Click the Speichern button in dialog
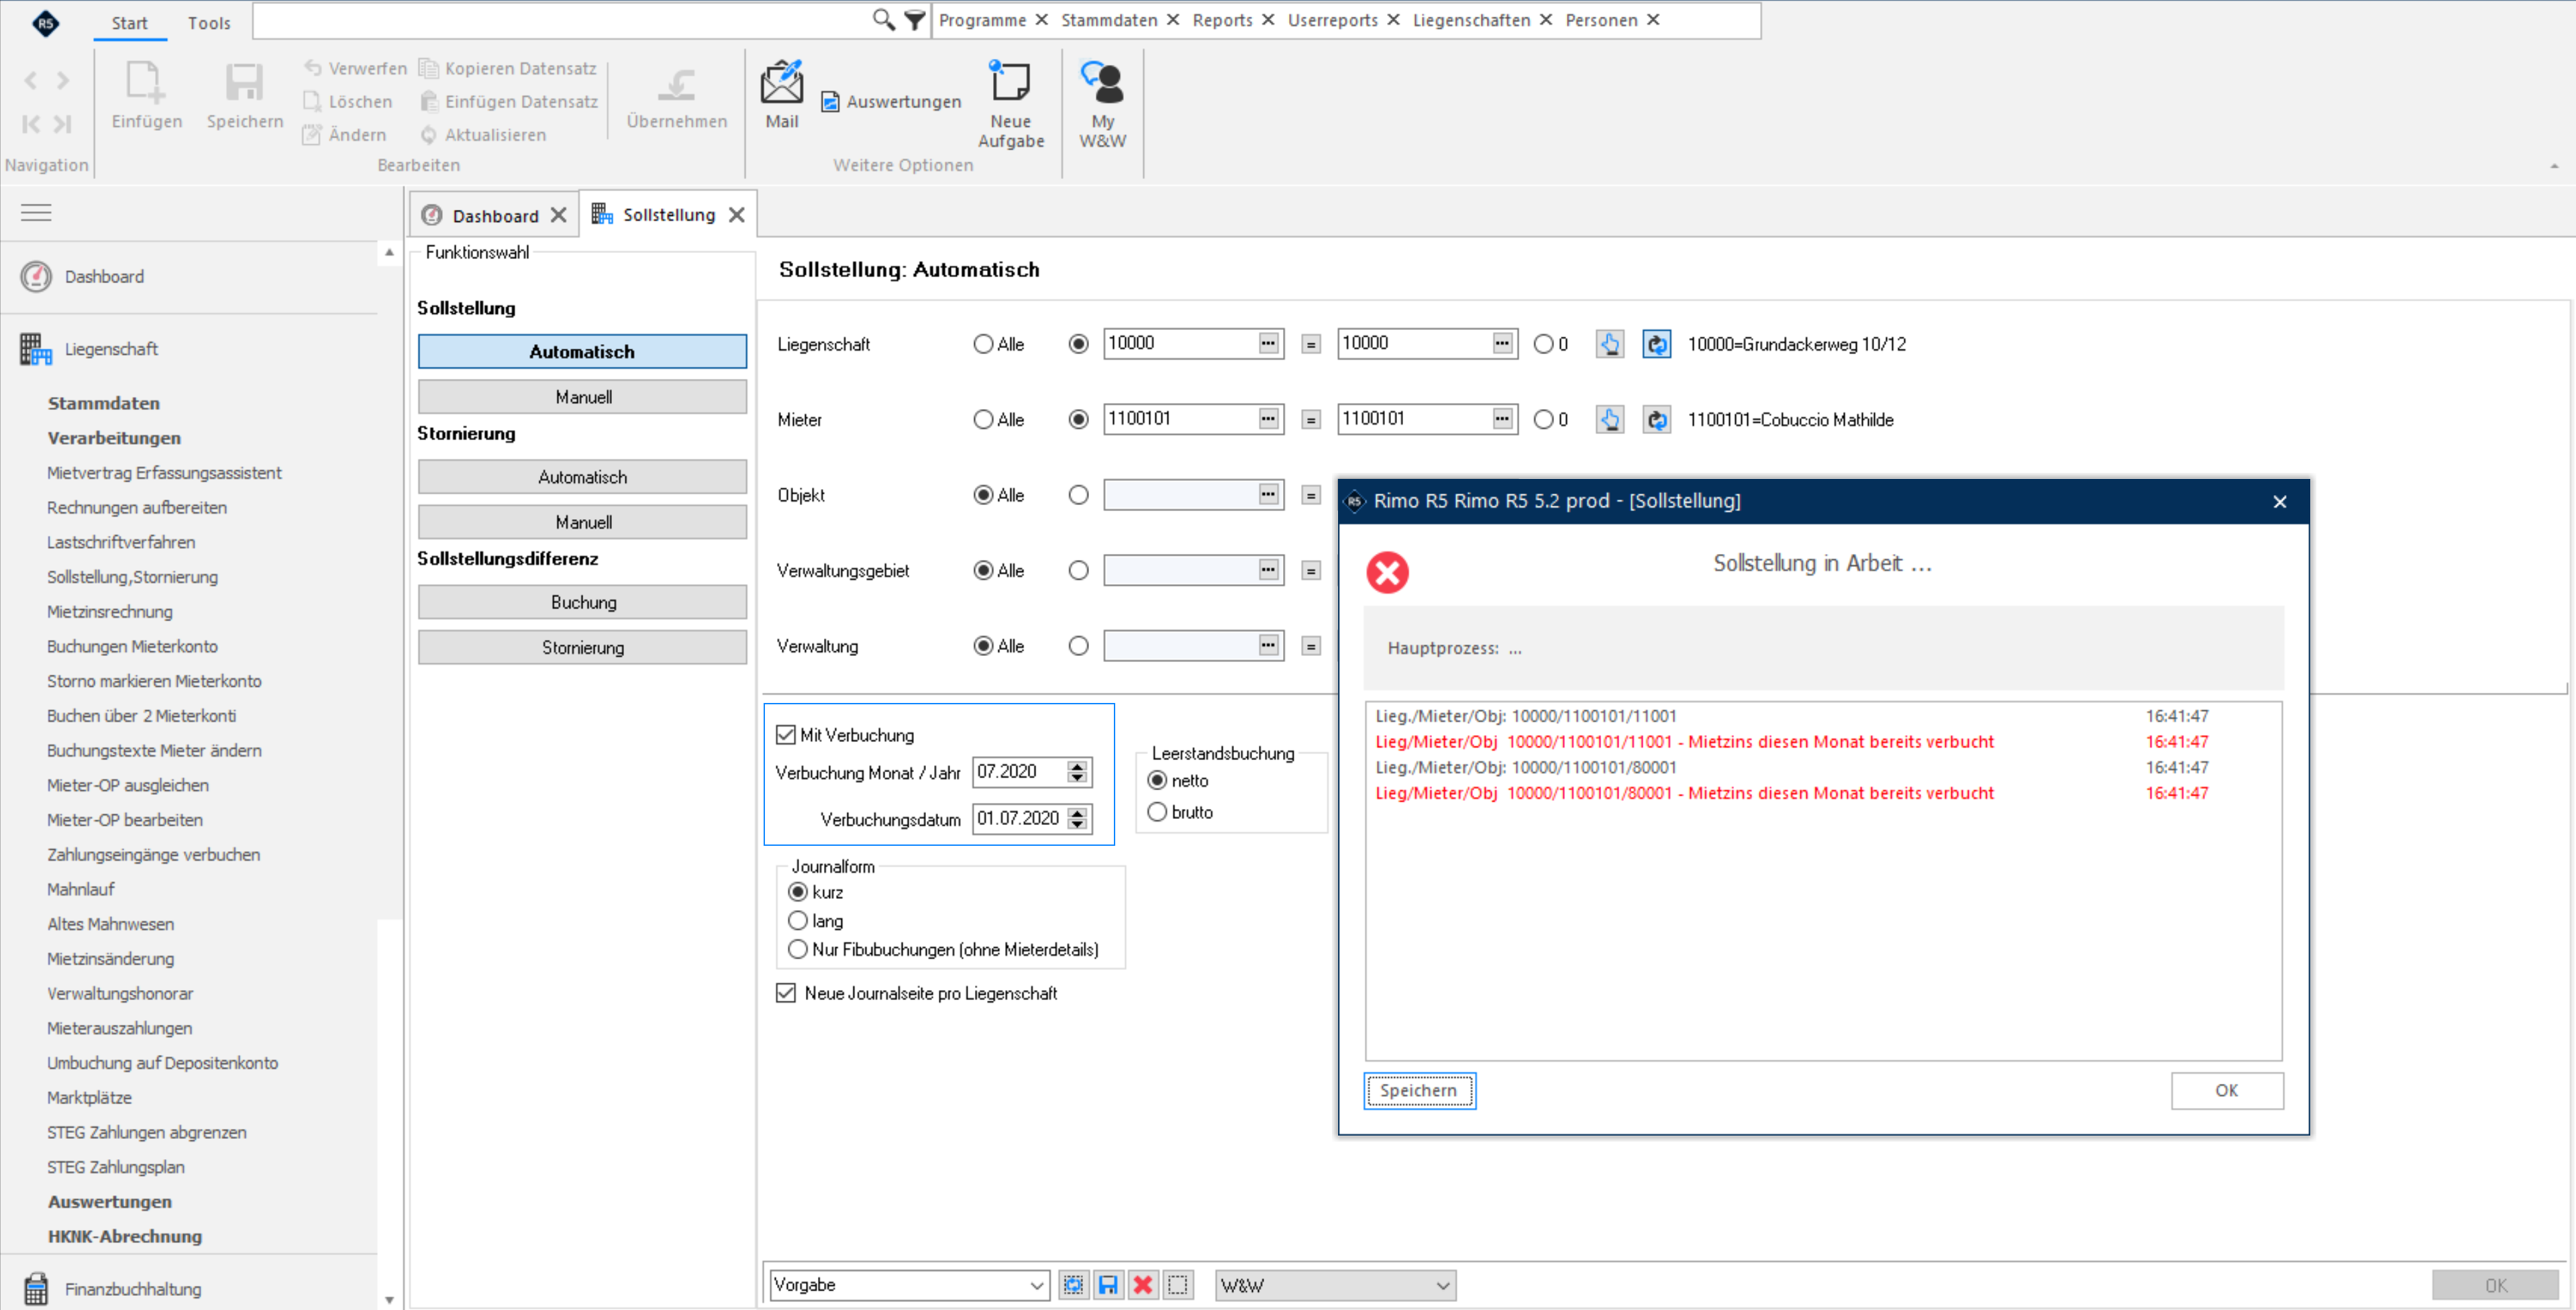Image resolution: width=2576 pixels, height=1310 pixels. [x=1418, y=1090]
